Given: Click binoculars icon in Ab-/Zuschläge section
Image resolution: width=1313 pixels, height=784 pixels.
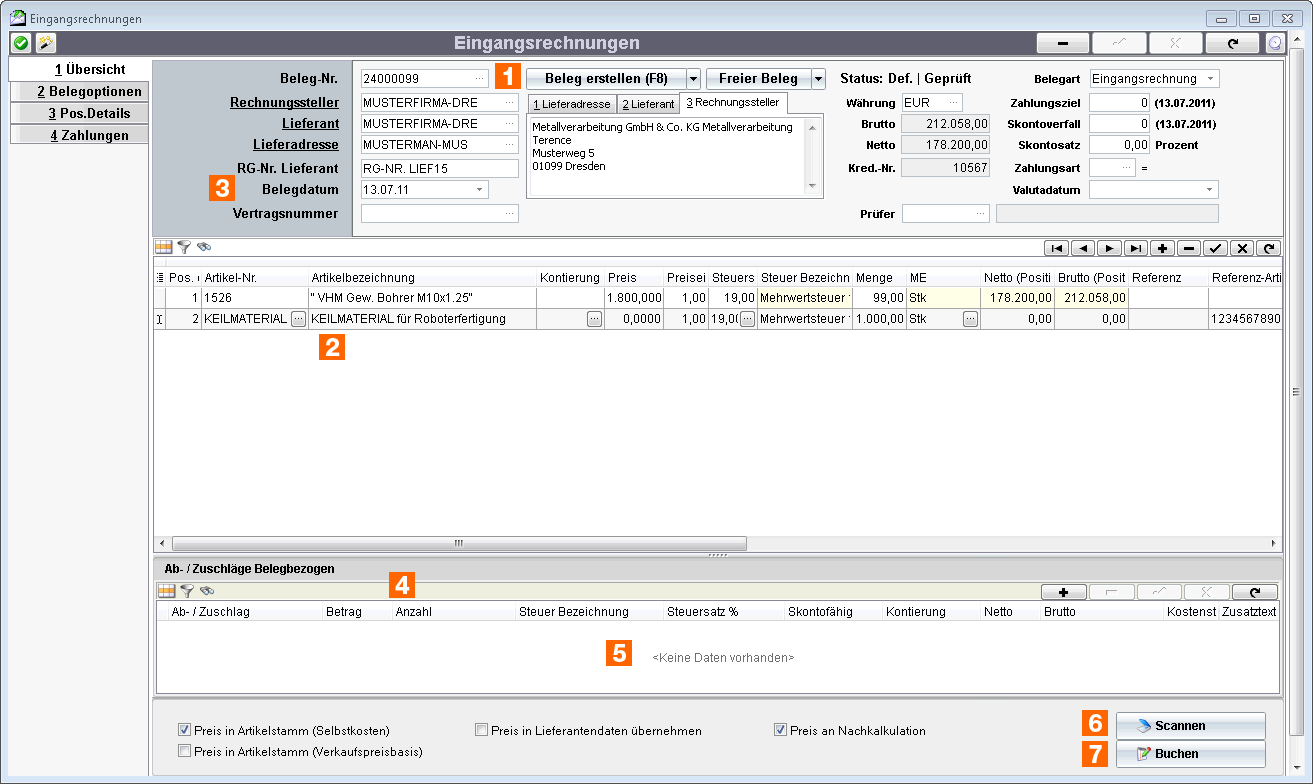Looking at the screenshot, I should coord(207,591).
